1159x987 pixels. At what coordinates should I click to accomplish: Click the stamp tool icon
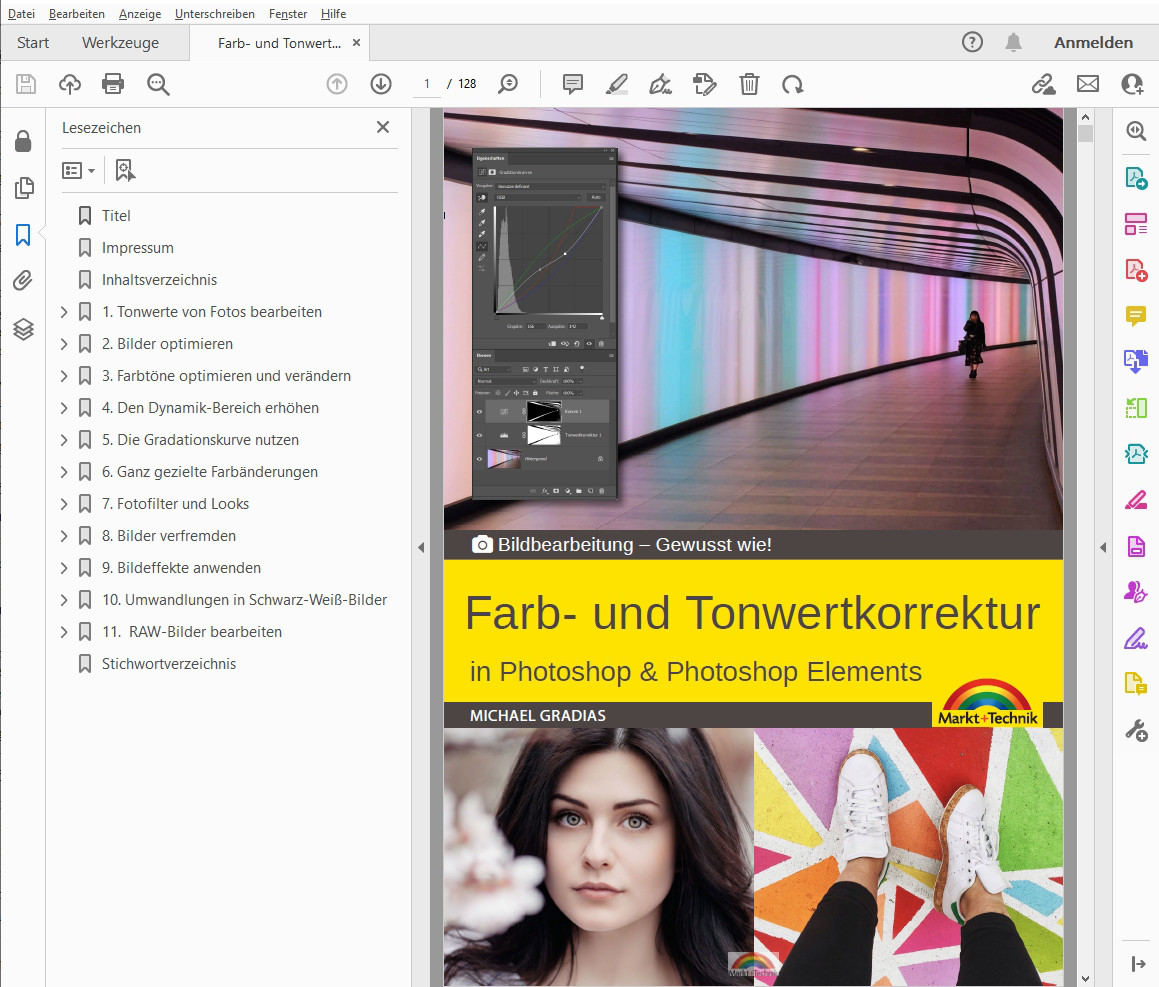704,84
